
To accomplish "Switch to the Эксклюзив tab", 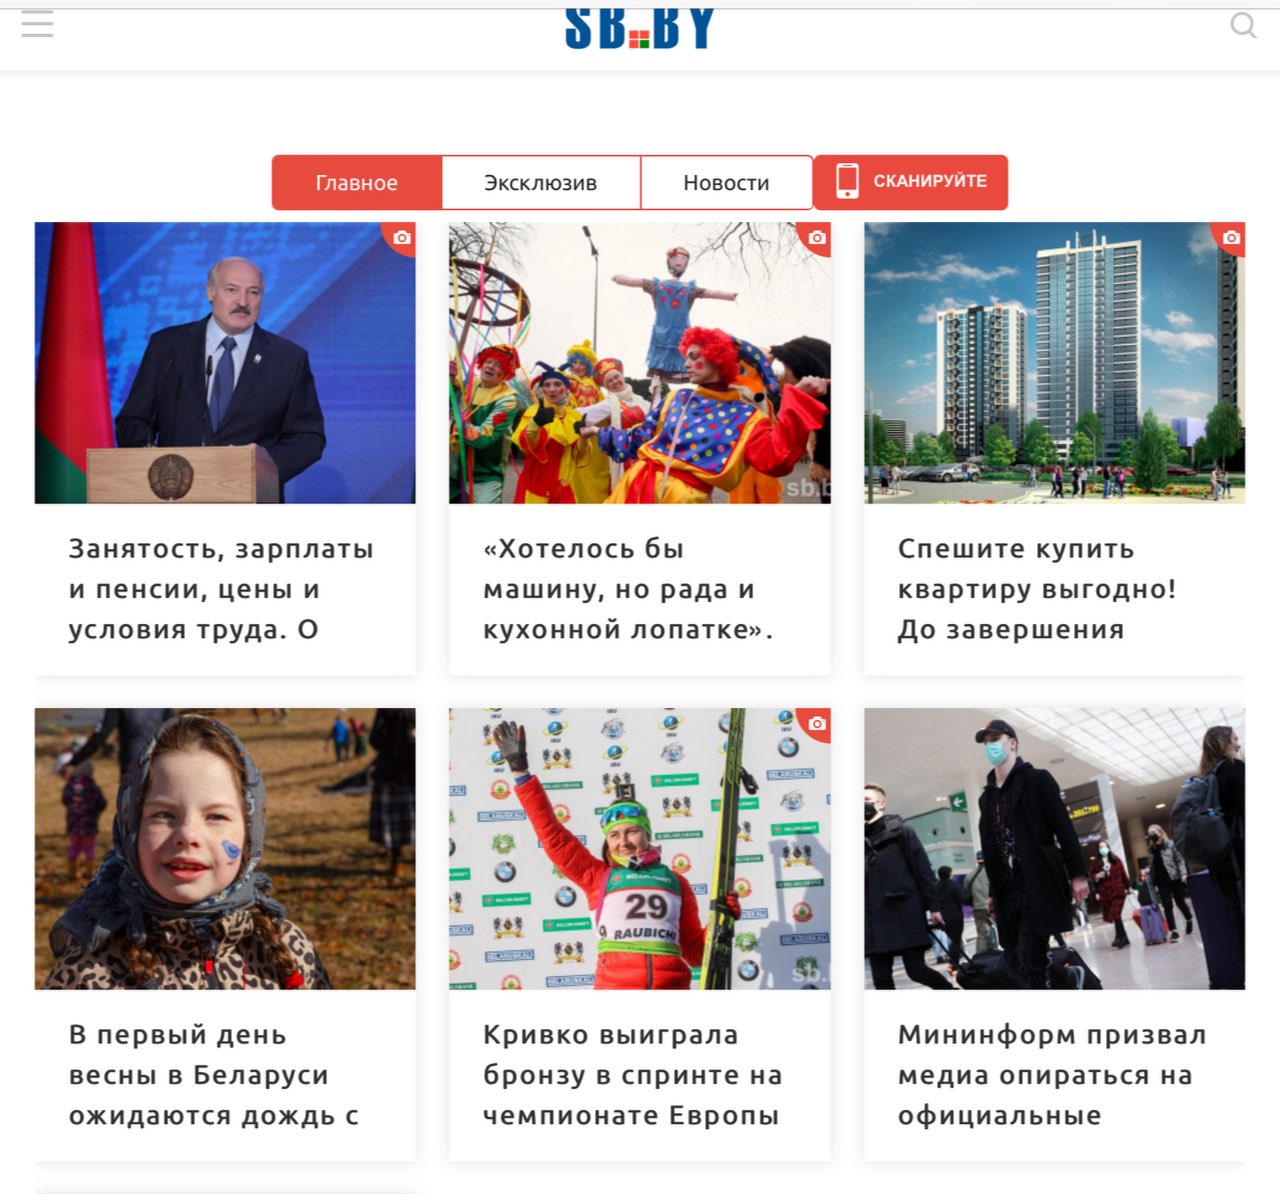I will (541, 183).
